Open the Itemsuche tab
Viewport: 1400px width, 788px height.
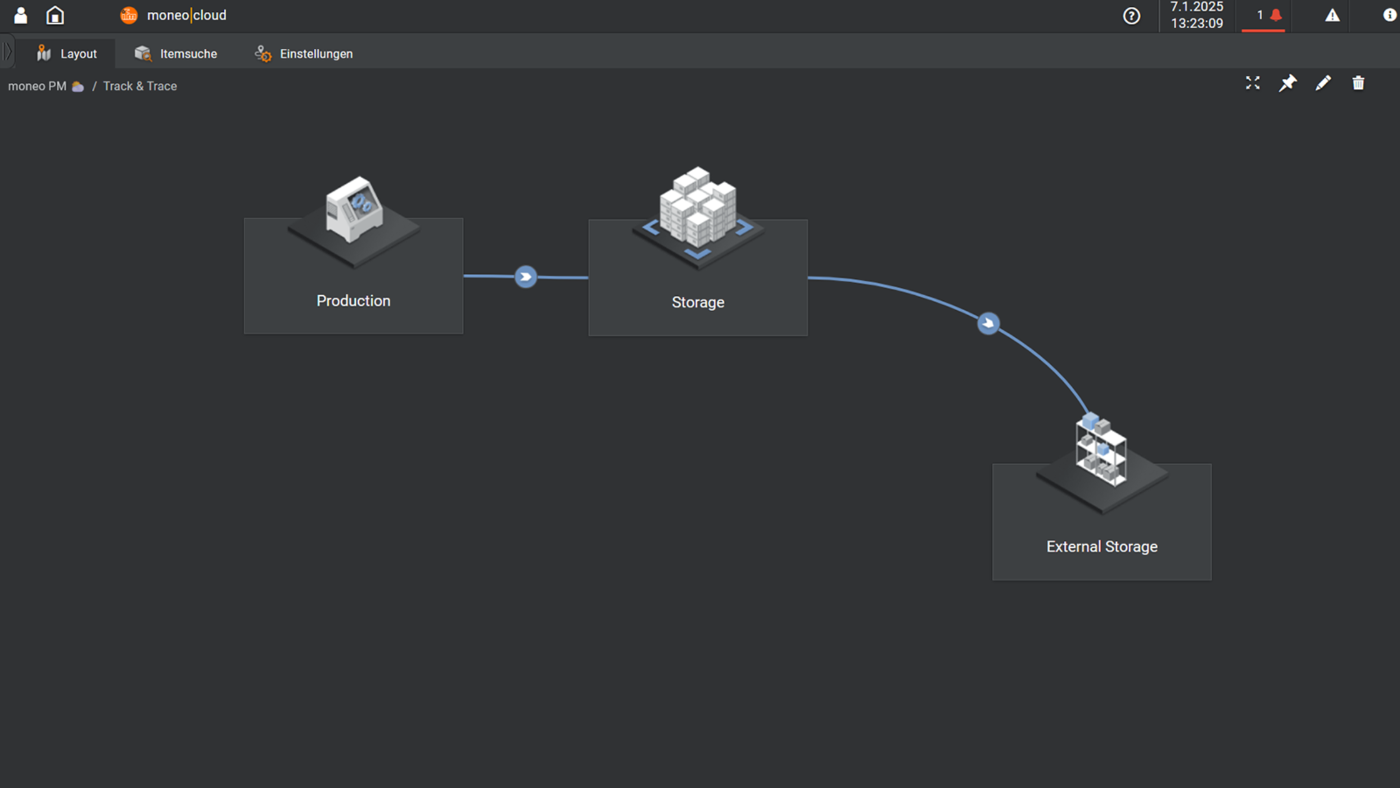click(x=176, y=53)
